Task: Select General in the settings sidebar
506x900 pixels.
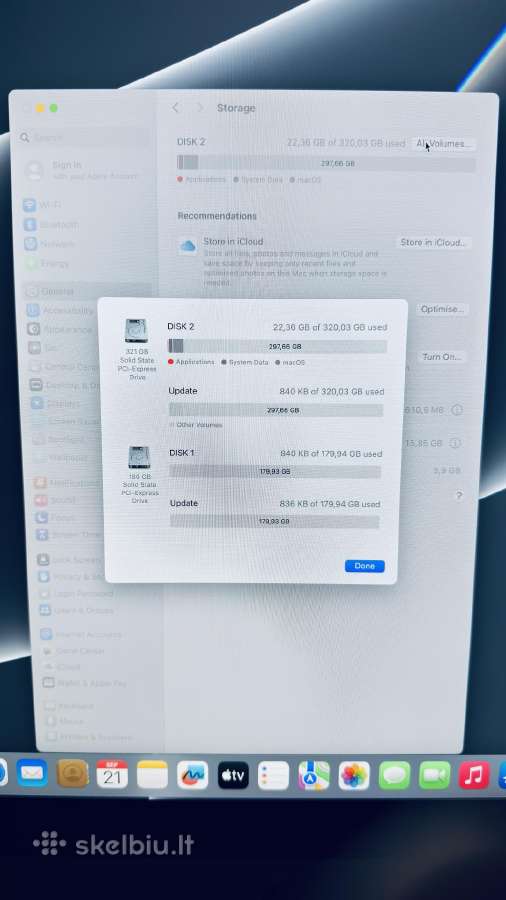Action: click(x=86, y=292)
